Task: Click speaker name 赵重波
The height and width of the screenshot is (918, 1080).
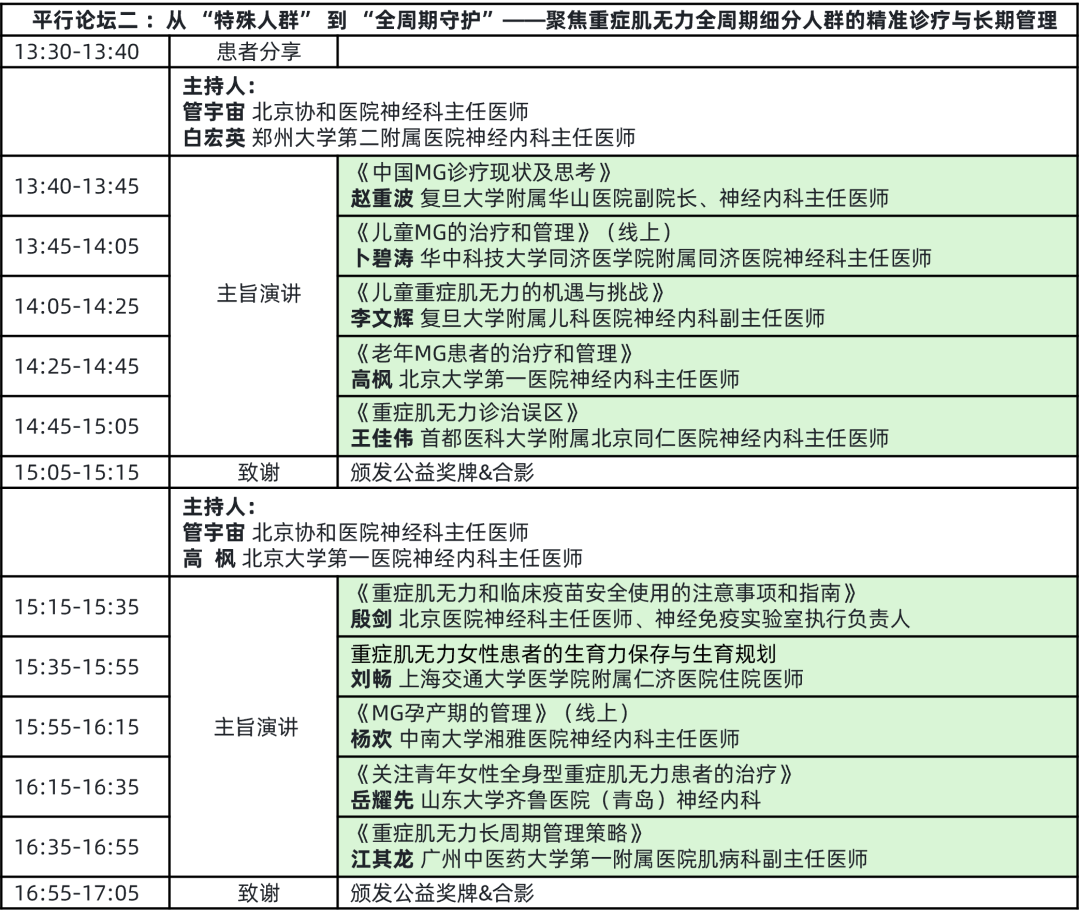Action: coord(382,198)
